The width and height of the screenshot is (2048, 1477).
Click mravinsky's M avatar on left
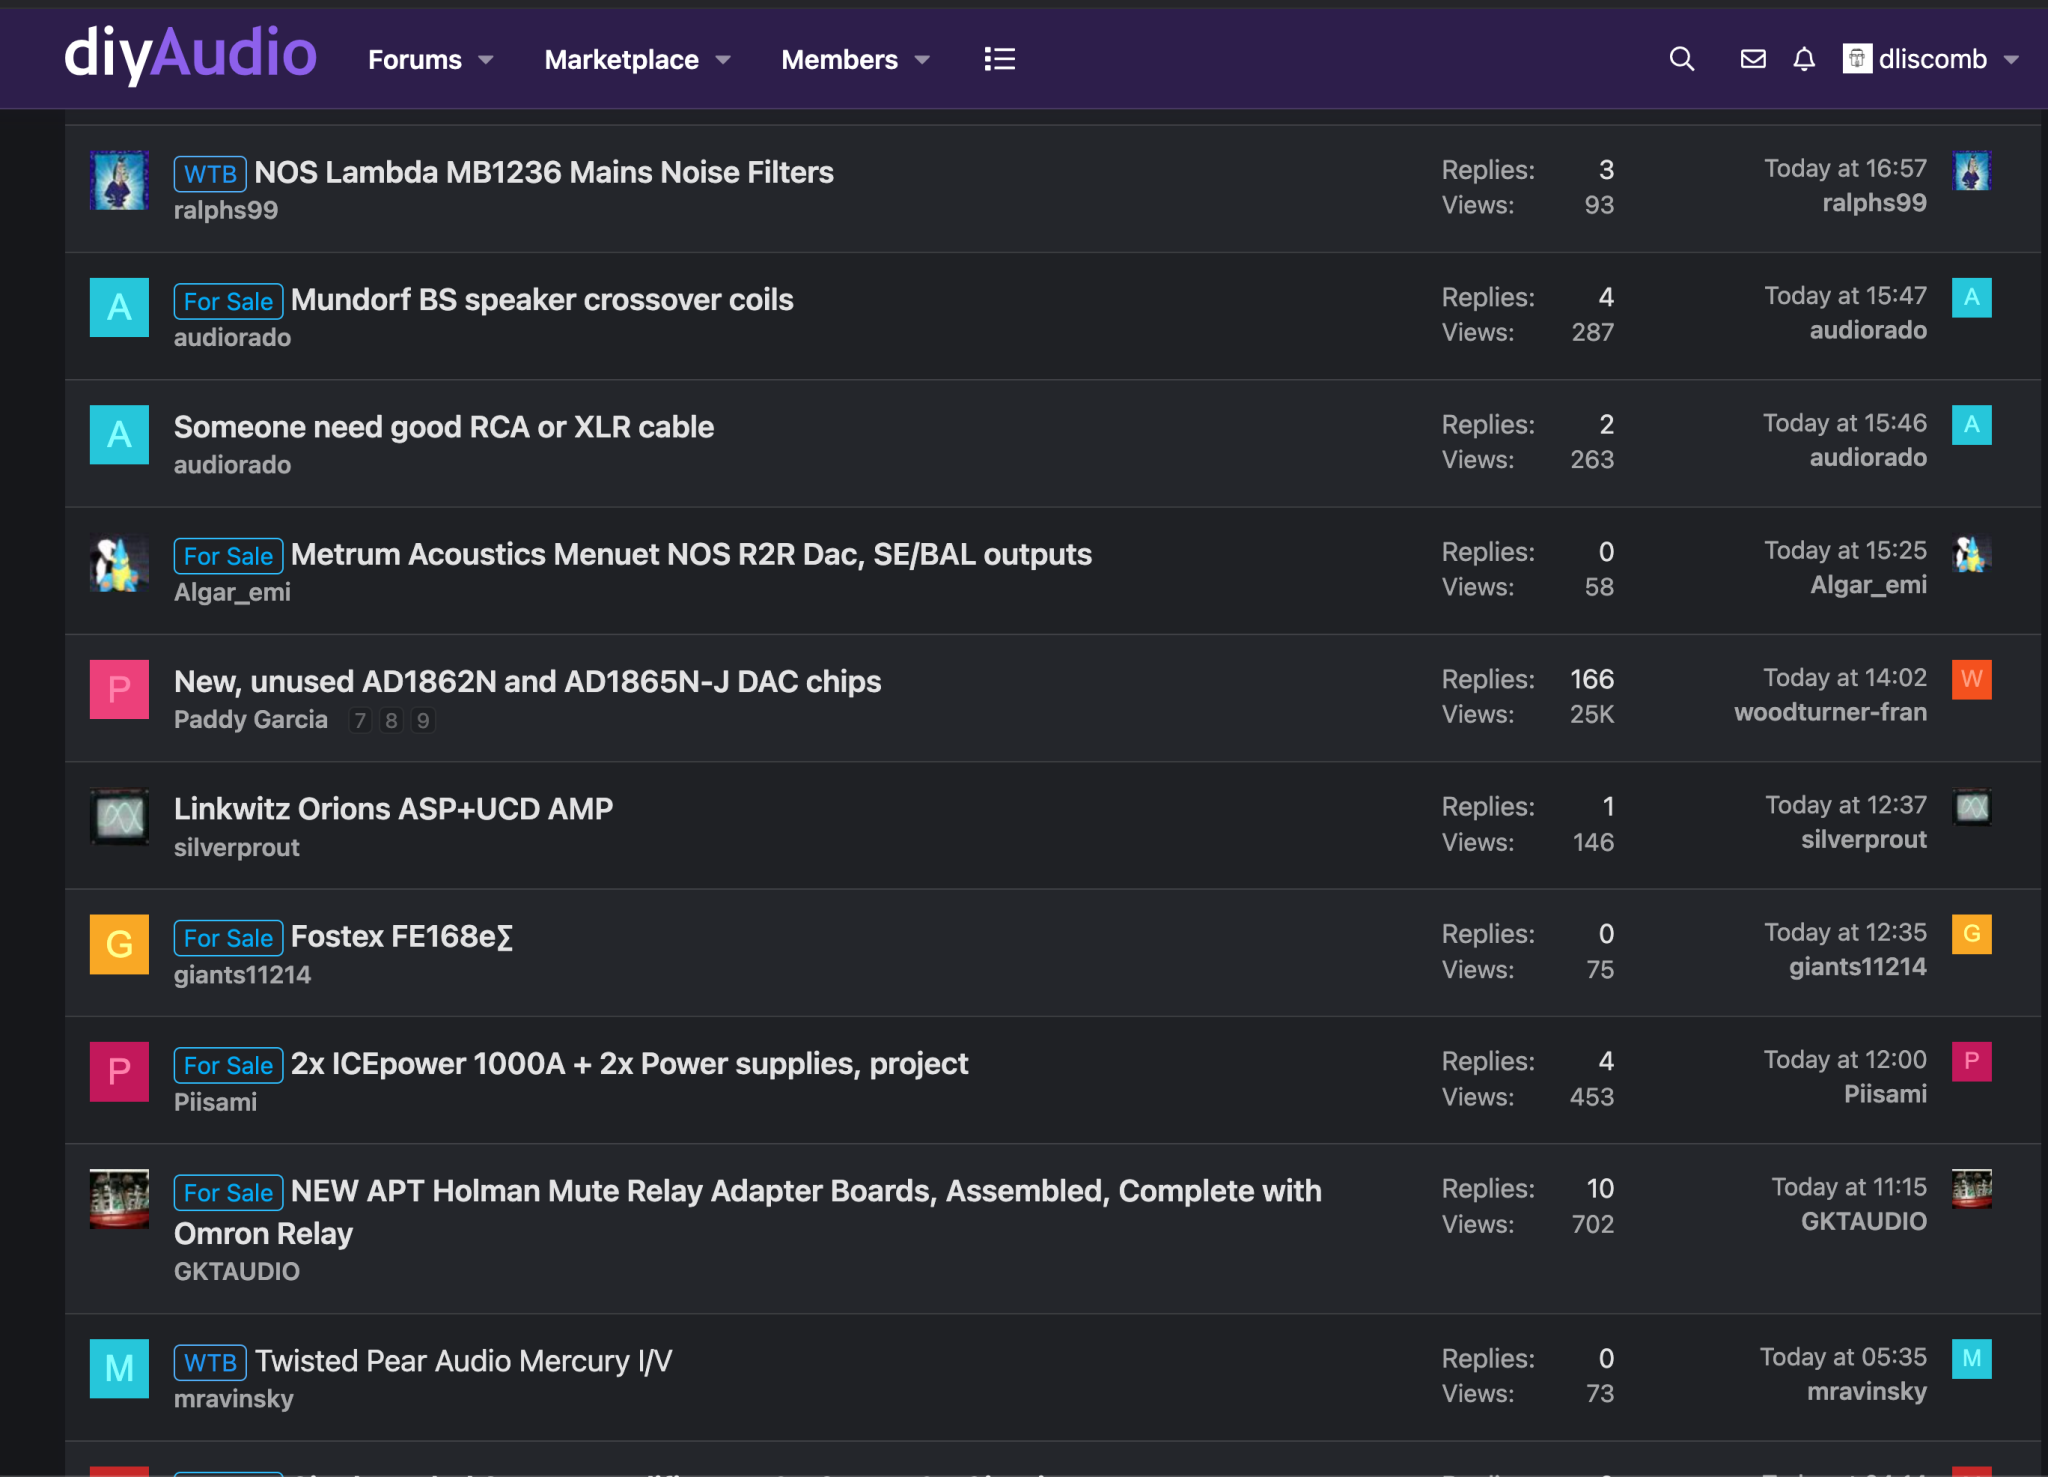(119, 1368)
